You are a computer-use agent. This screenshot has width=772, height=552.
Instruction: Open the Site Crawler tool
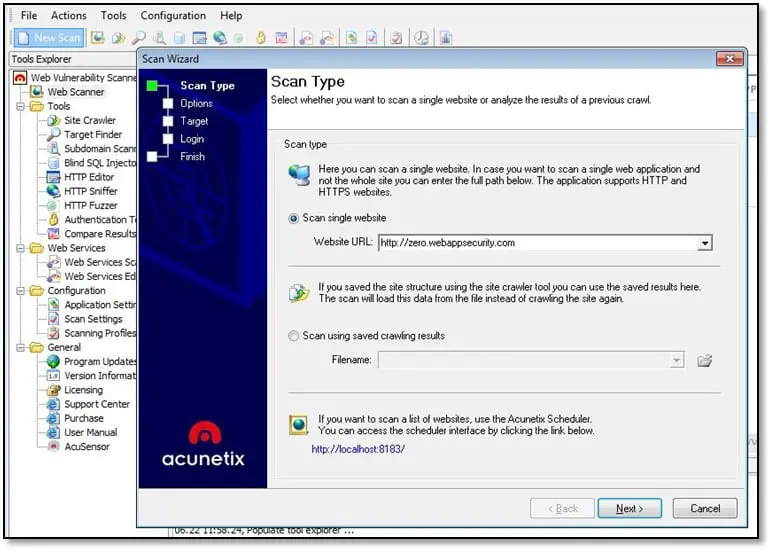(89, 120)
